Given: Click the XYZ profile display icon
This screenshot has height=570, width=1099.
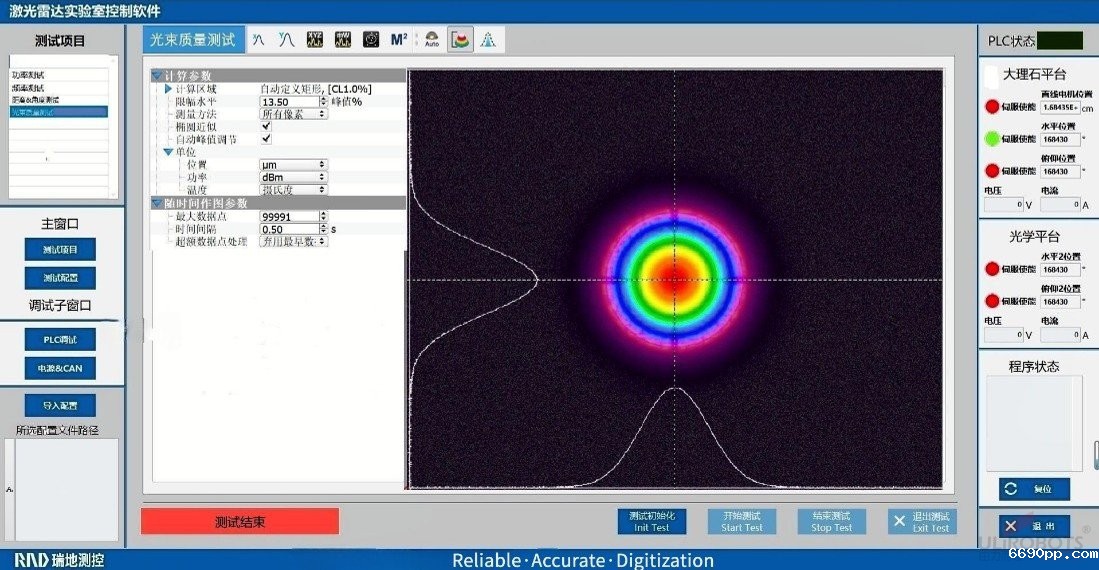Looking at the screenshot, I should (315, 40).
